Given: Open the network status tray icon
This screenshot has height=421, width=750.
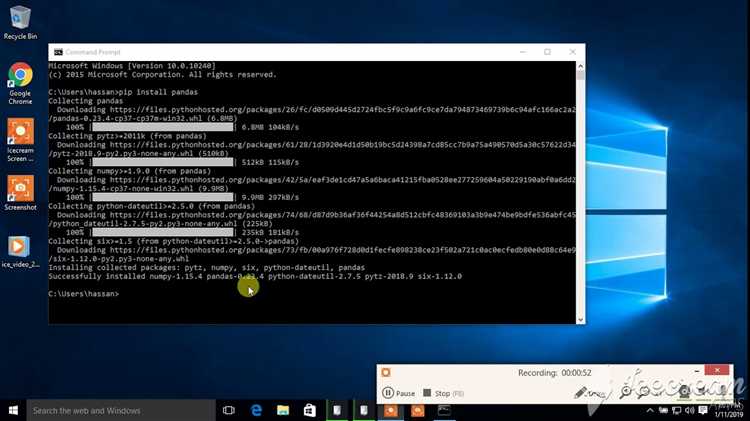Looking at the screenshot, I should [676, 410].
